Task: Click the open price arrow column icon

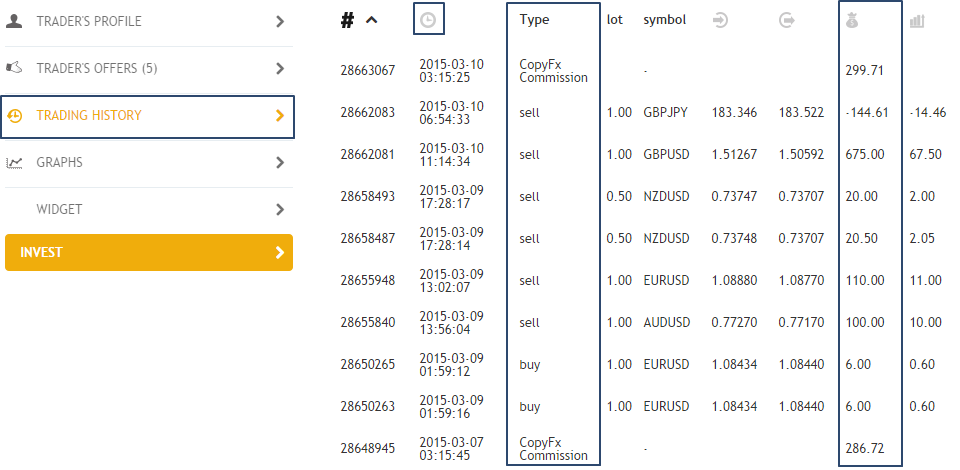Action: (x=720, y=21)
